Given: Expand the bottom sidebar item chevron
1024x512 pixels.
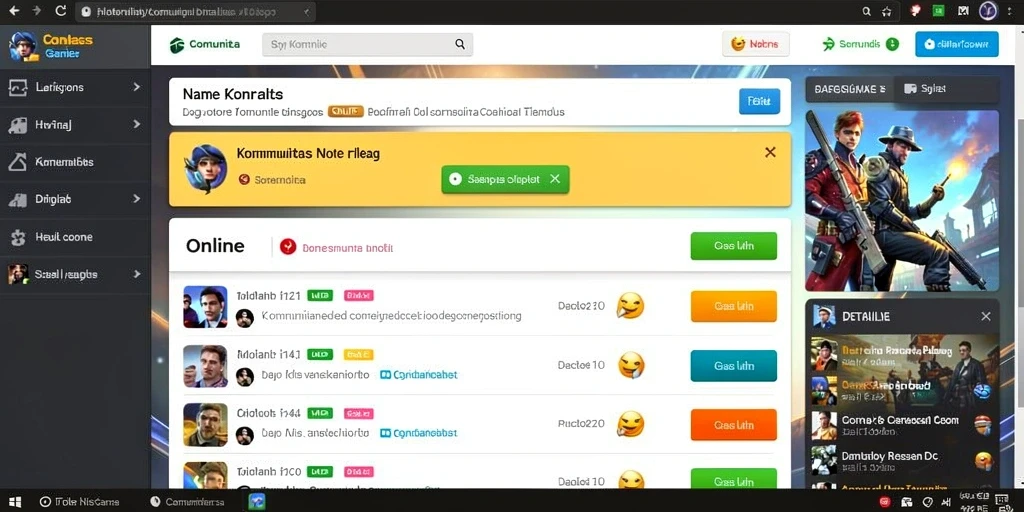Looking at the screenshot, I should pyautogui.click(x=136, y=274).
